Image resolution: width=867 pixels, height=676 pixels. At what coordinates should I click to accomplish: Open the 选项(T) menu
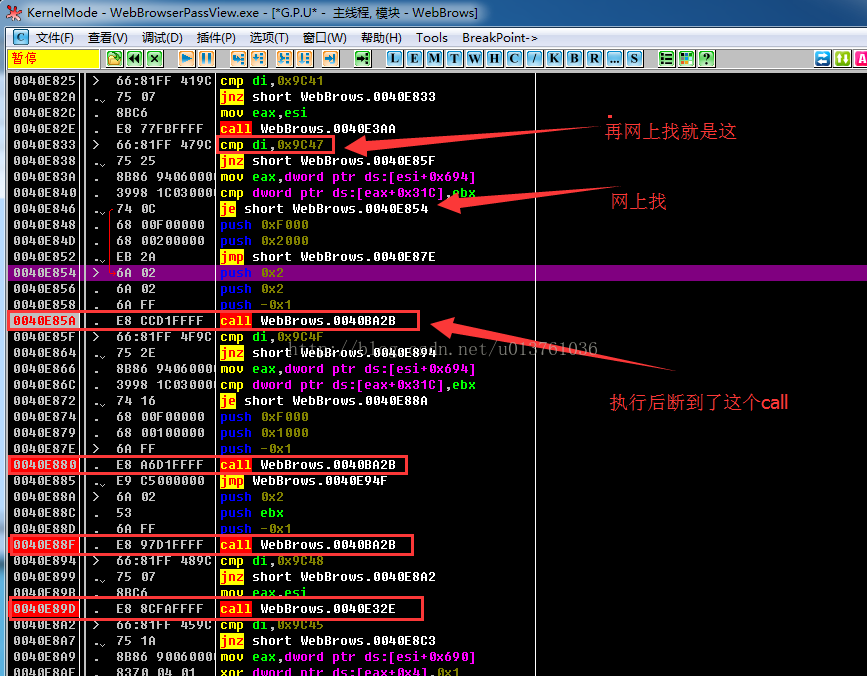269,38
